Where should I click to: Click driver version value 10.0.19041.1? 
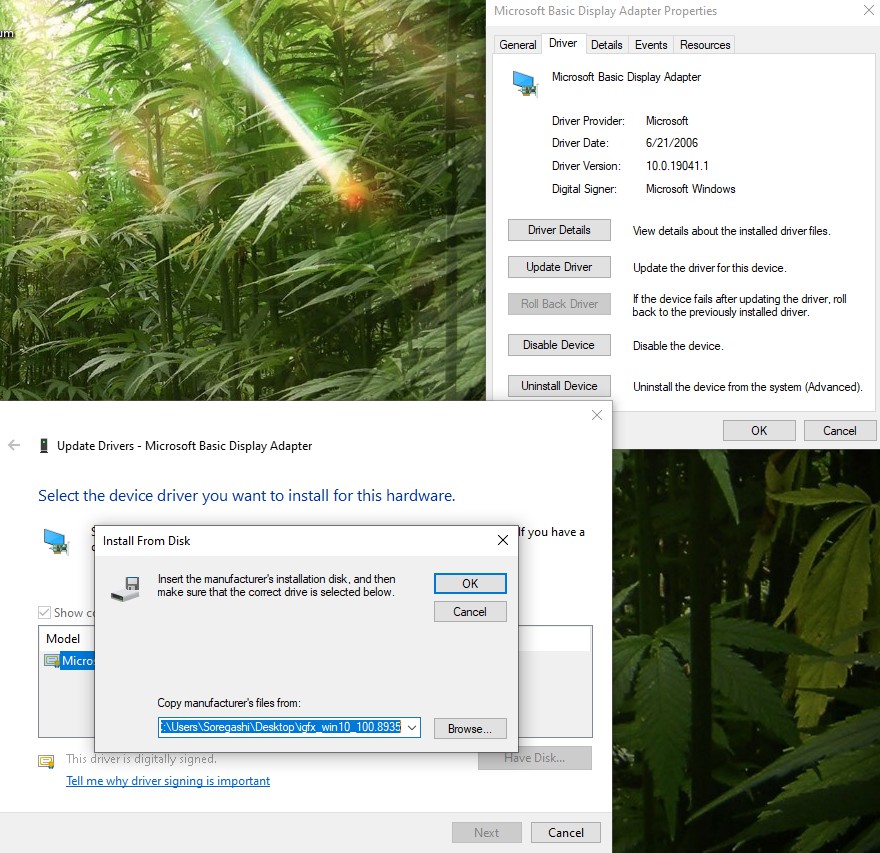pos(677,166)
